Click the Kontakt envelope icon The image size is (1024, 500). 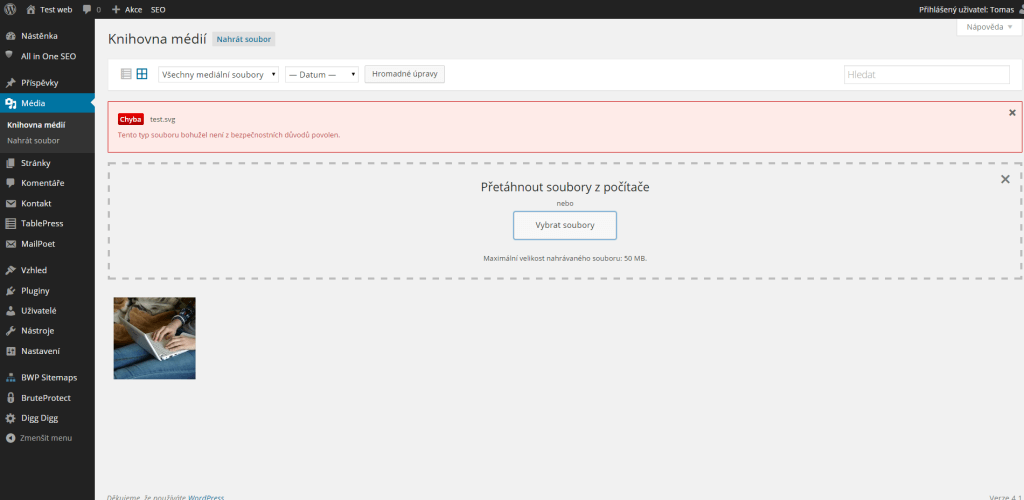click(x=10, y=204)
